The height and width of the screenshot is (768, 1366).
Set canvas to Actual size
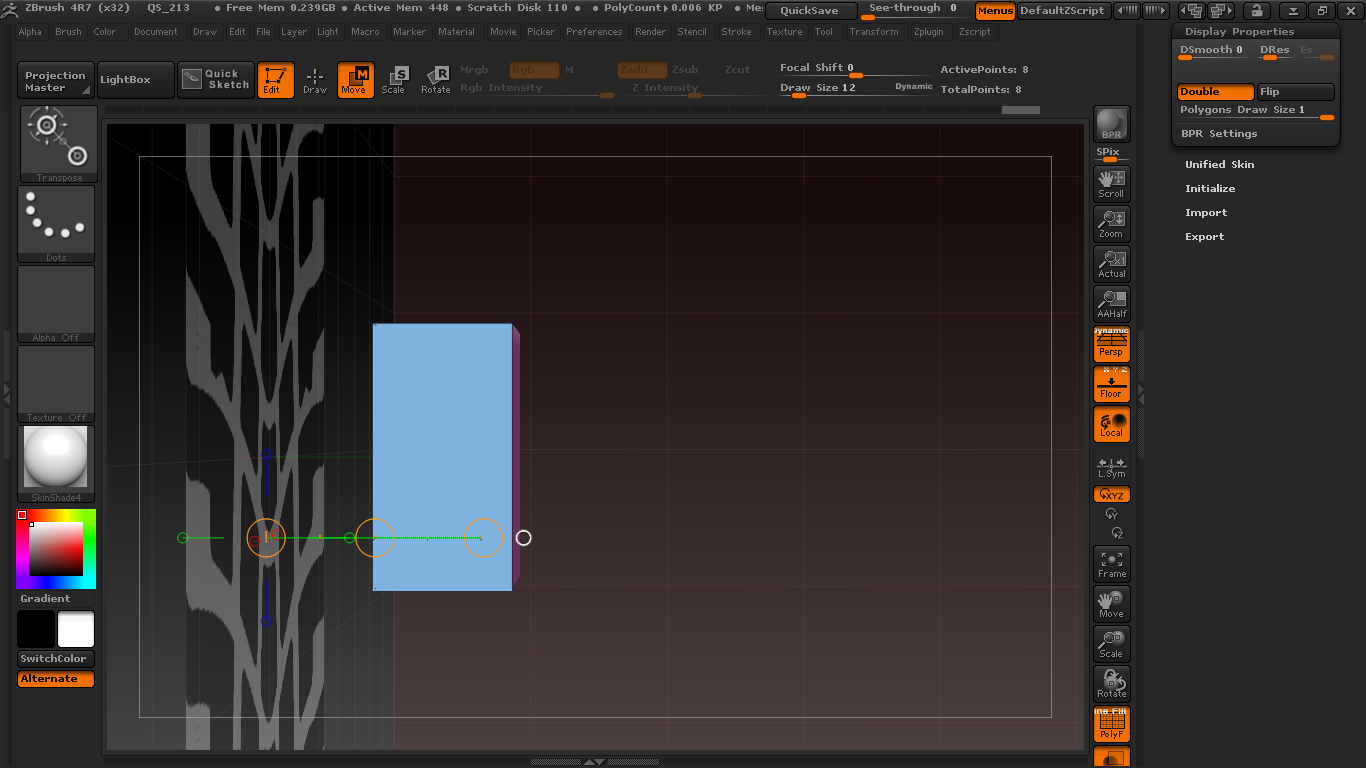1111,263
